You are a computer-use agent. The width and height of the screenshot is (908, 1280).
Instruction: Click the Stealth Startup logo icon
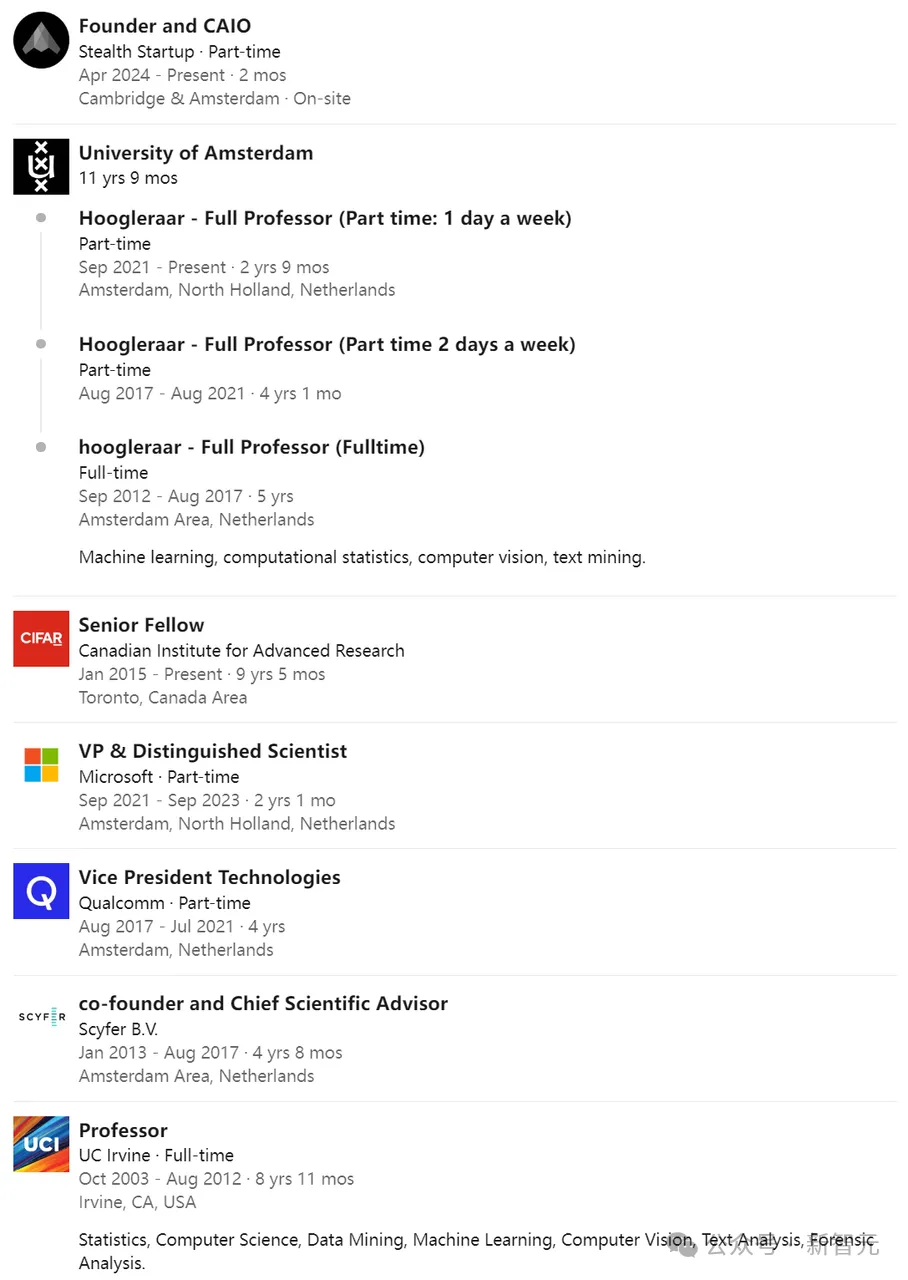click(x=41, y=40)
